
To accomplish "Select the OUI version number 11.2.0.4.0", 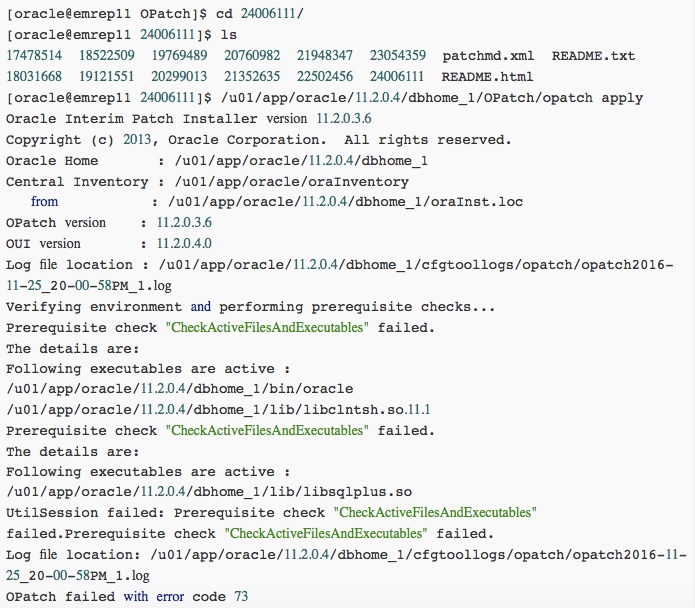I will point(184,244).
